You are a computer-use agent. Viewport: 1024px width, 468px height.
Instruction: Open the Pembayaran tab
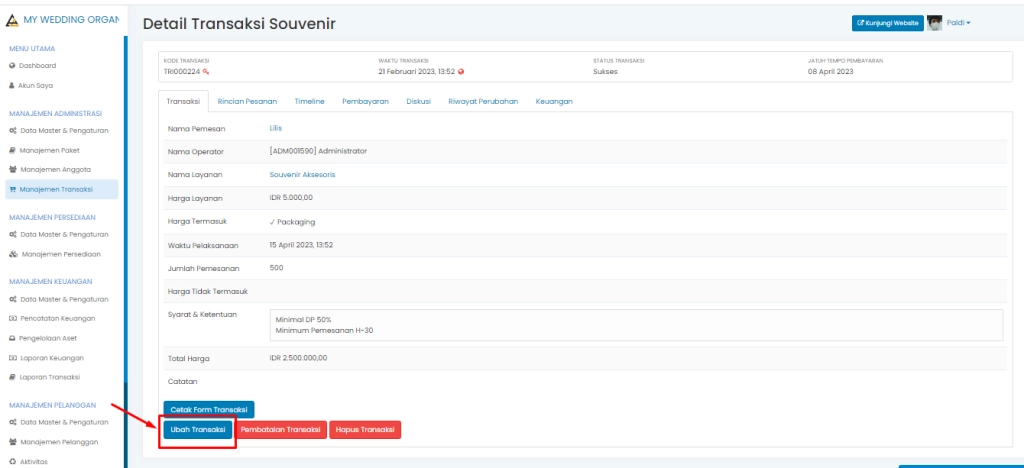(x=365, y=102)
